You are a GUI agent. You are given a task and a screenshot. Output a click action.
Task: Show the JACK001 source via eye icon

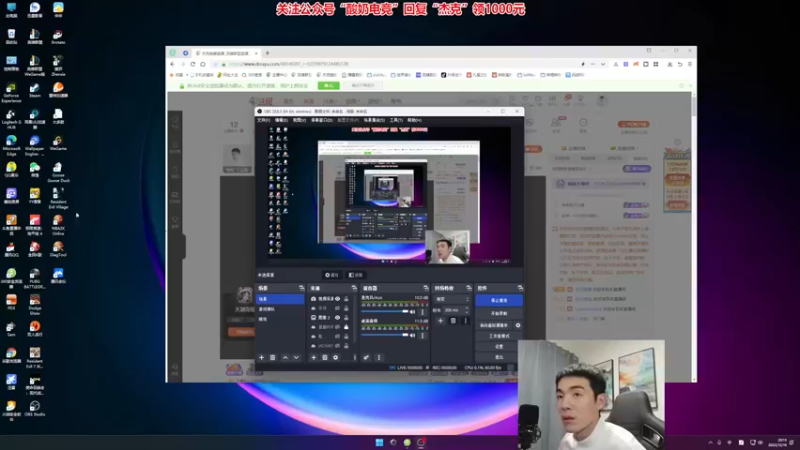(x=337, y=346)
